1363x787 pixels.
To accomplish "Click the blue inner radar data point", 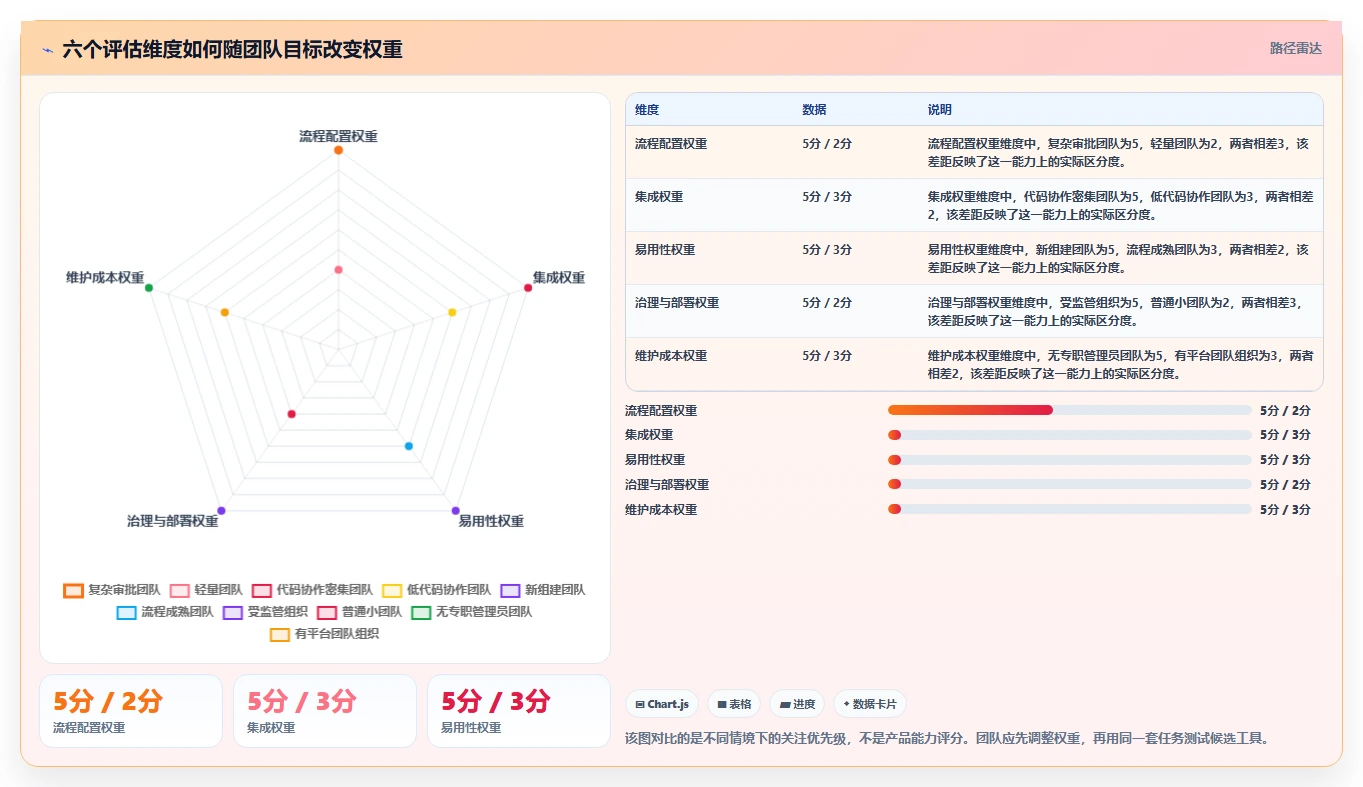I will click(x=409, y=446).
